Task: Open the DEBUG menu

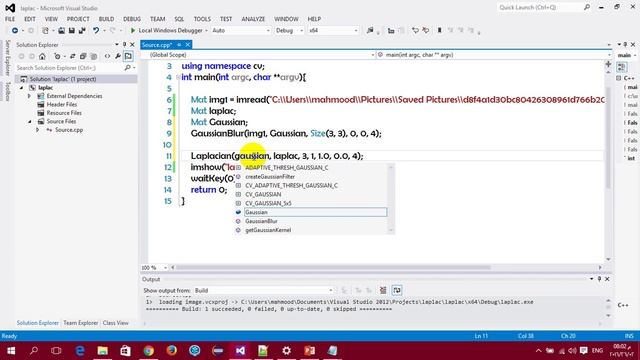Action: coord(132,19)
